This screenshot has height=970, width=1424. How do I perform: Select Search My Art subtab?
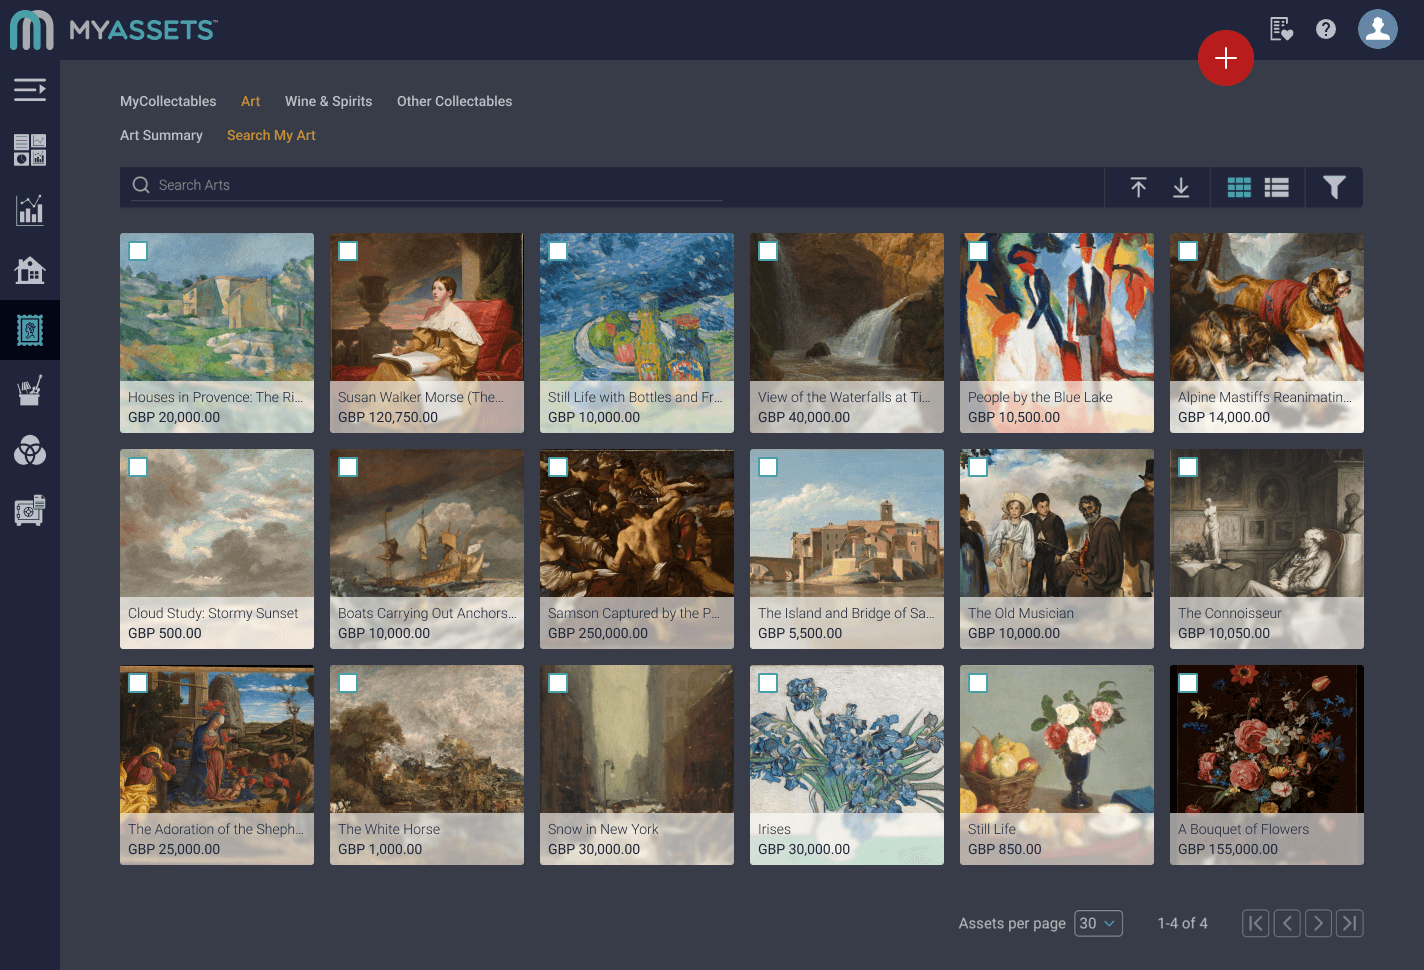[271, 135]
